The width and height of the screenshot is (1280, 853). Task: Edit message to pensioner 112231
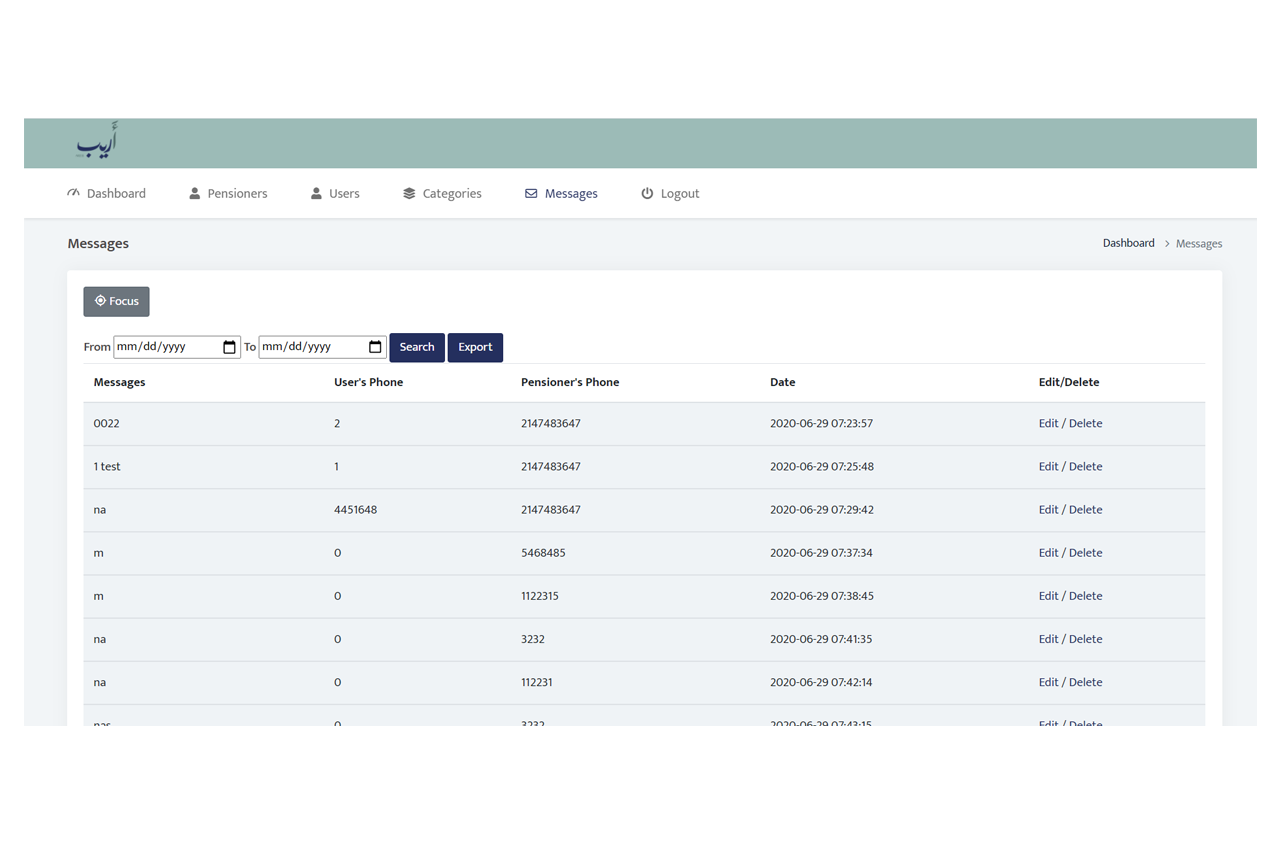pyautogui.click(x=1047, y=683)
